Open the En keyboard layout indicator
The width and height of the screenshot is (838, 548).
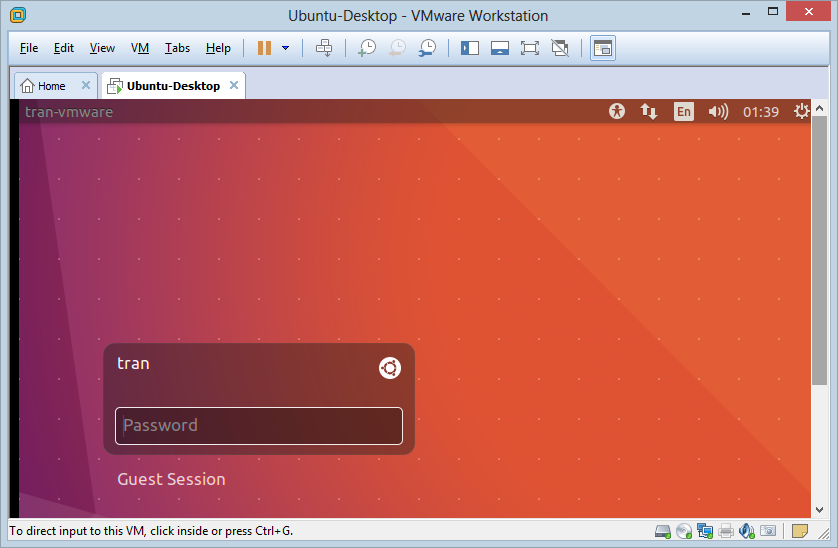[x=684, y=111]
